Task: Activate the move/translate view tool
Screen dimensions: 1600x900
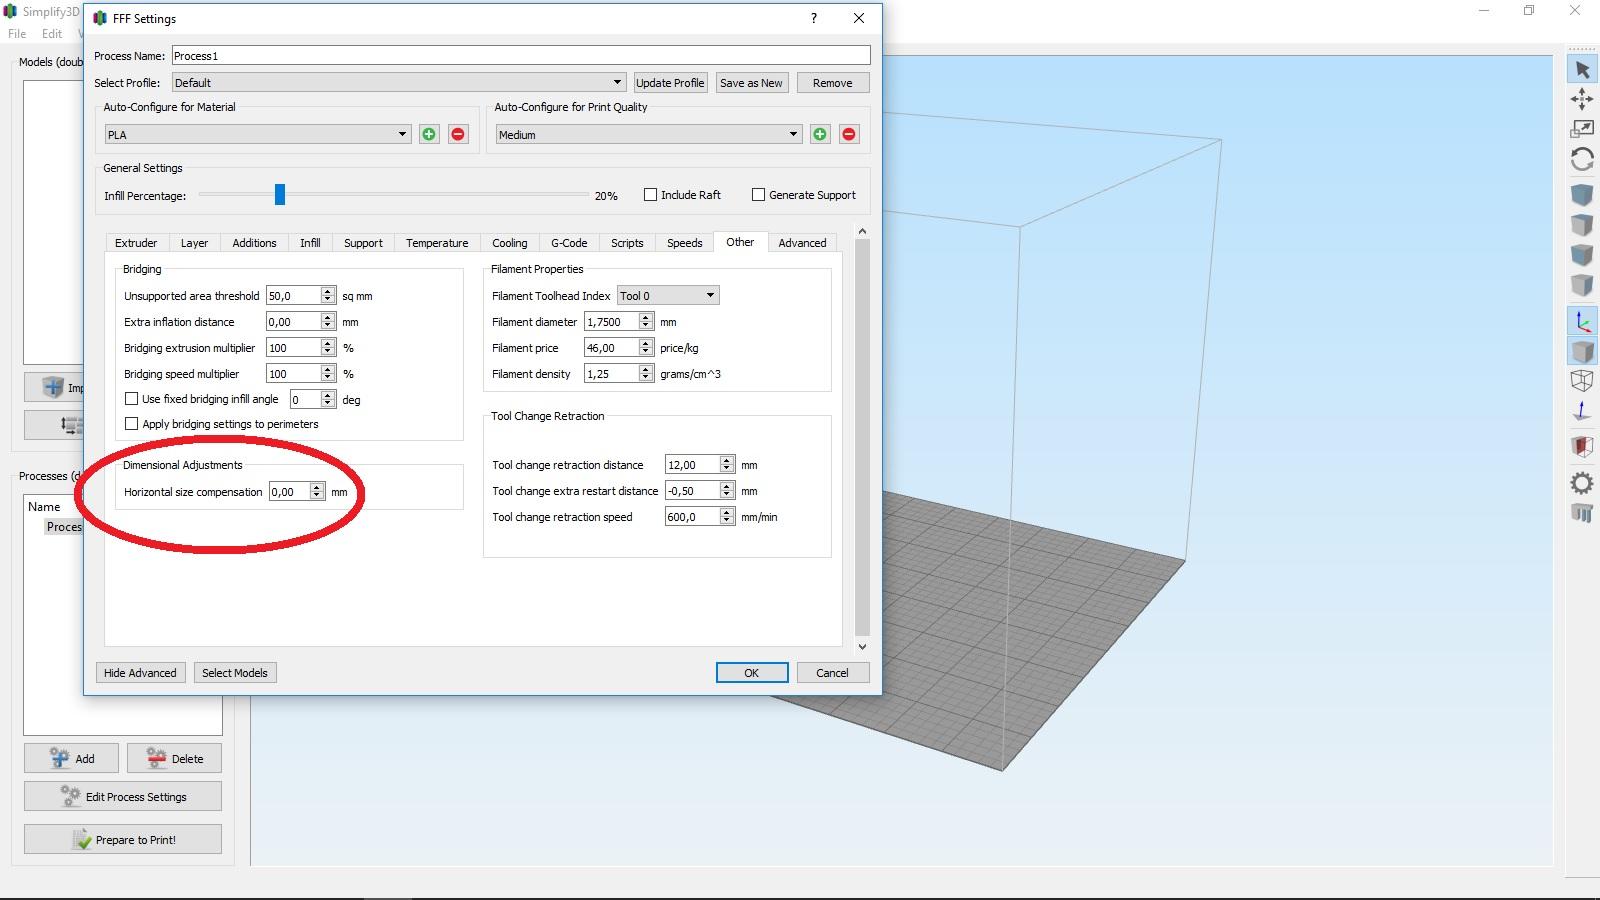Action: 1582,98
